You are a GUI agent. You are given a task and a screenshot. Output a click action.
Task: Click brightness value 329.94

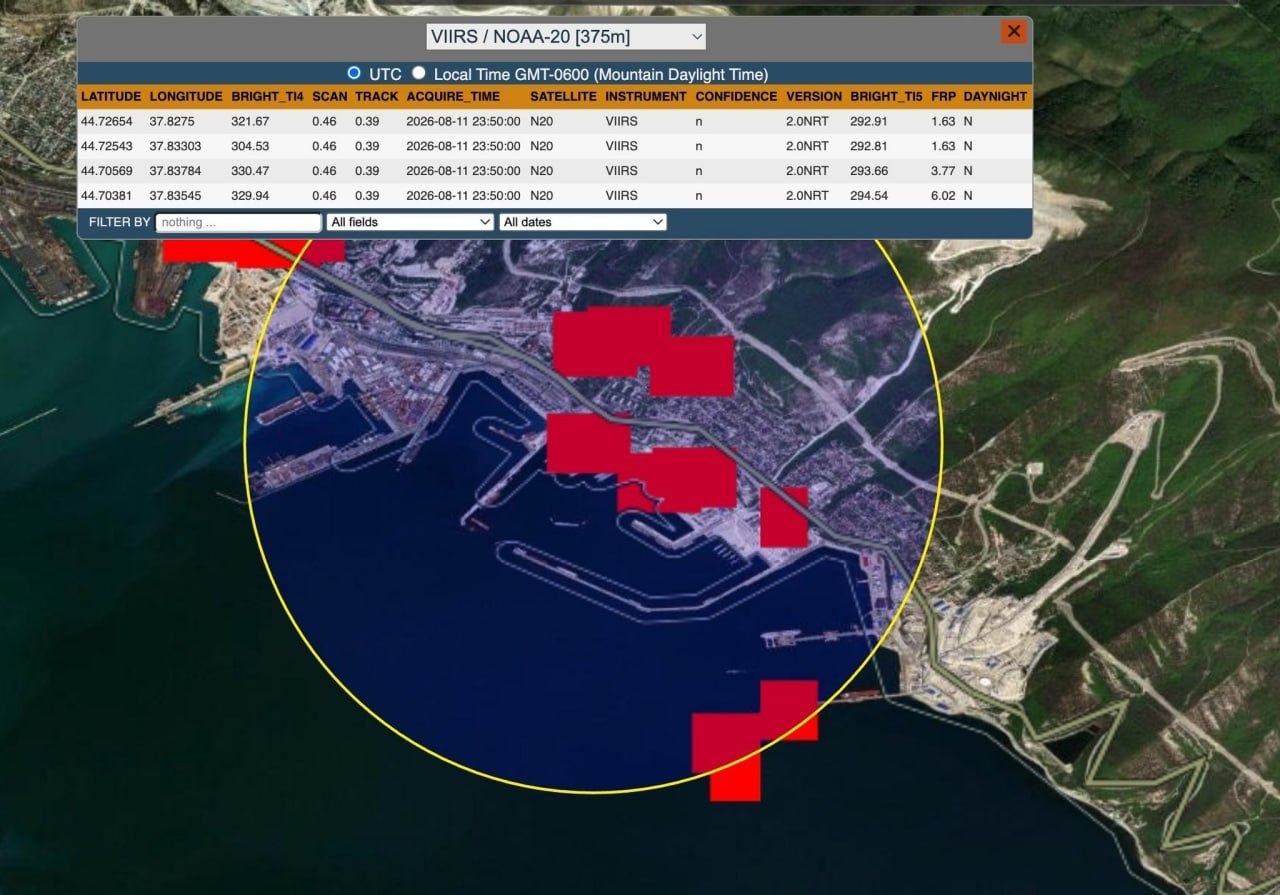250,196
